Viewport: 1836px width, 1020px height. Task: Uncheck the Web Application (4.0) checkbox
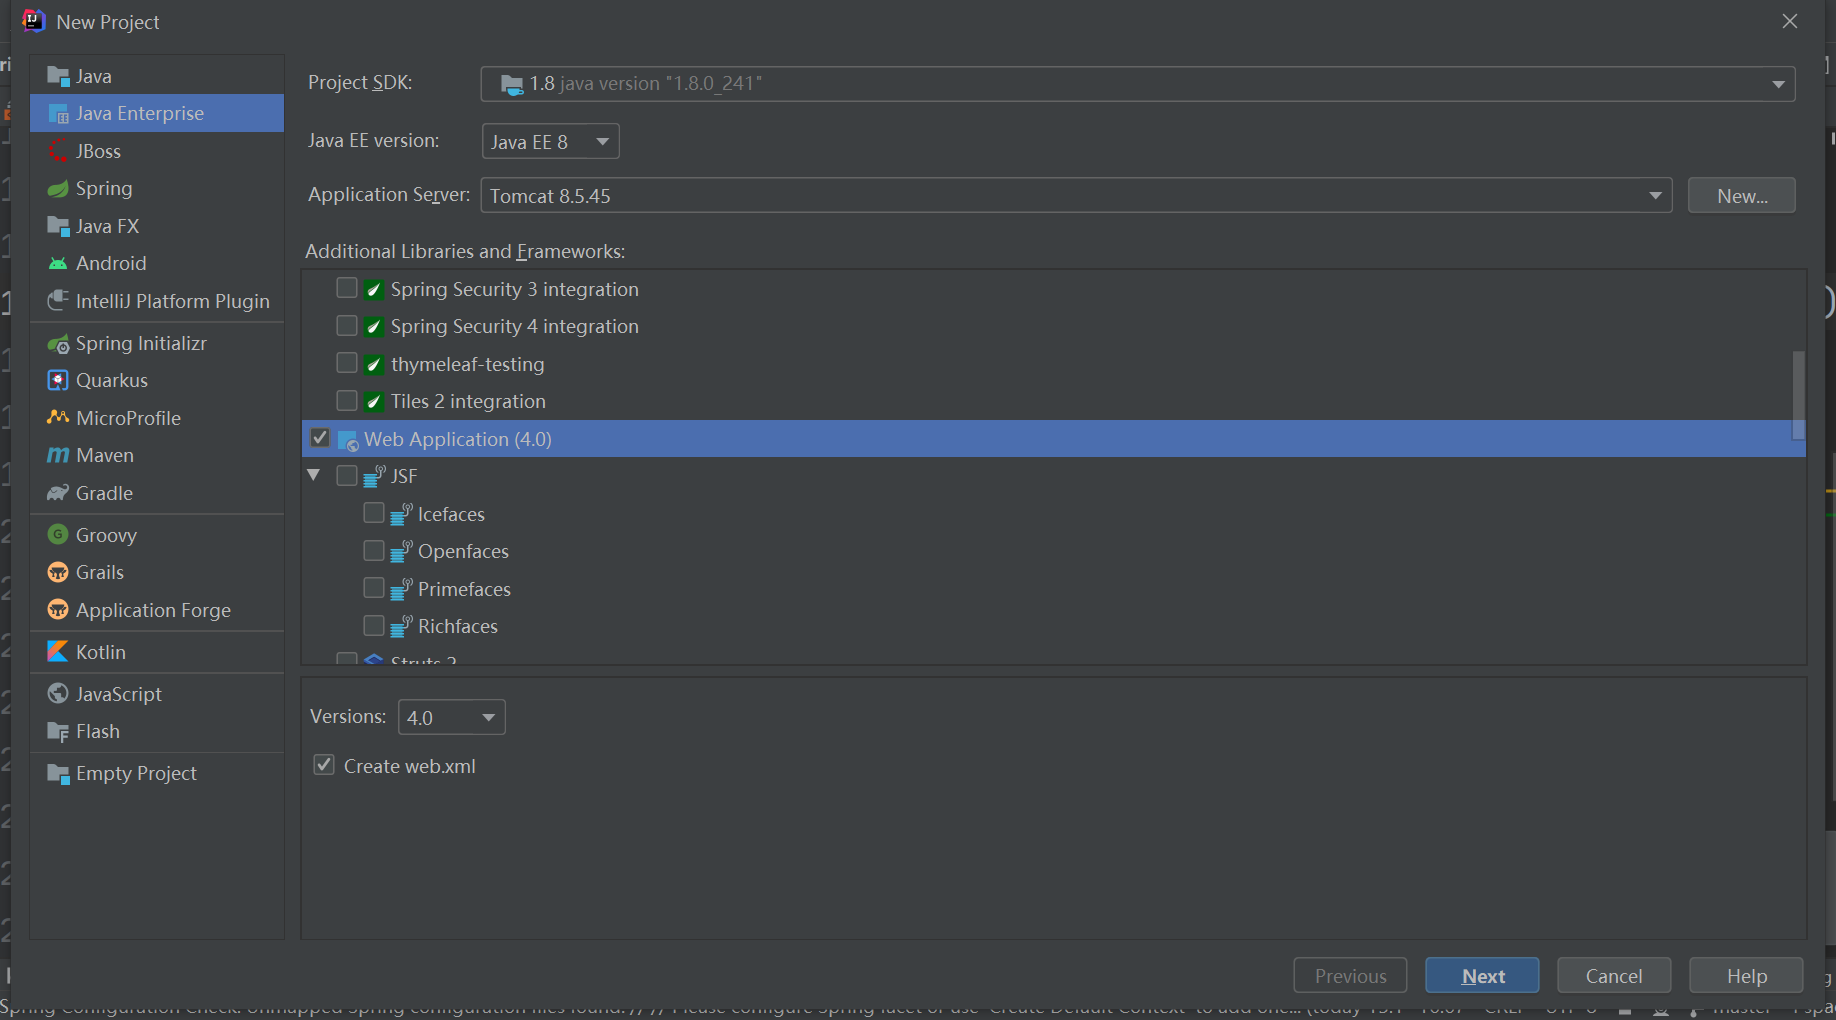point(320,438)
